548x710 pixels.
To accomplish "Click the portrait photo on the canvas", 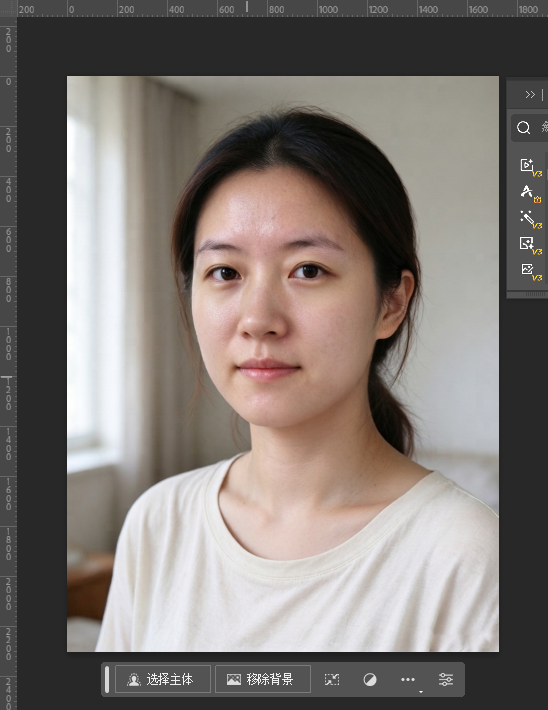I will [x=283, y=364].
